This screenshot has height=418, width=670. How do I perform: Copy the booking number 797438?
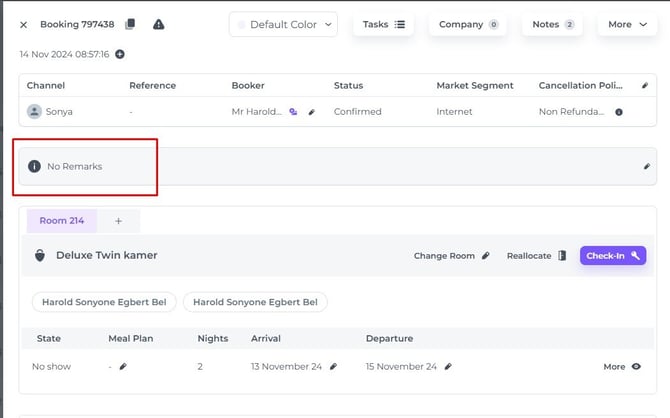click(131, 24)
